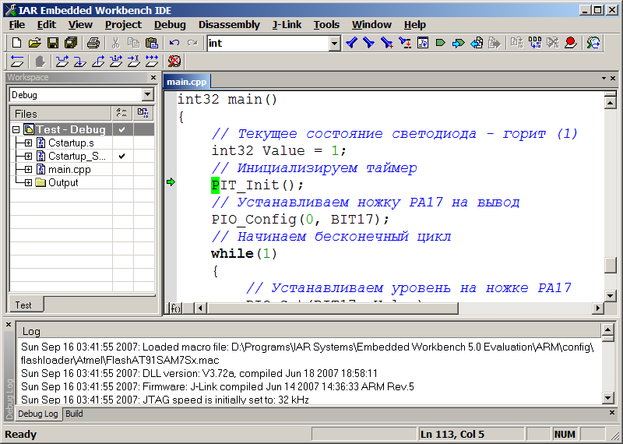Toggle the checkmark beside Test - Debug
This screenshot has height=444, width=623.
click(x=121, y=129)
